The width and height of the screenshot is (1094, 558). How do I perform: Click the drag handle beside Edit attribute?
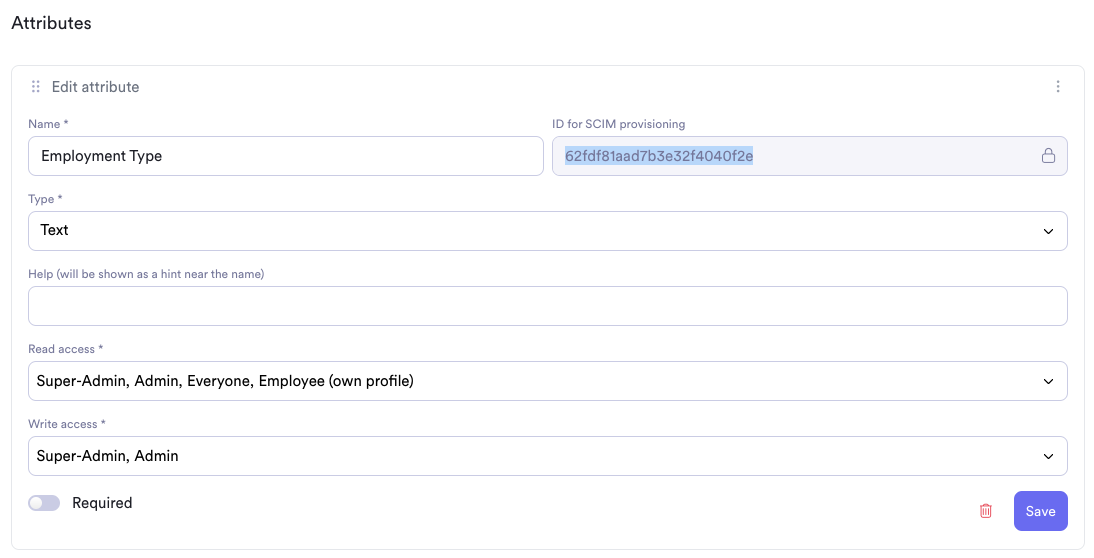(36, 86)
